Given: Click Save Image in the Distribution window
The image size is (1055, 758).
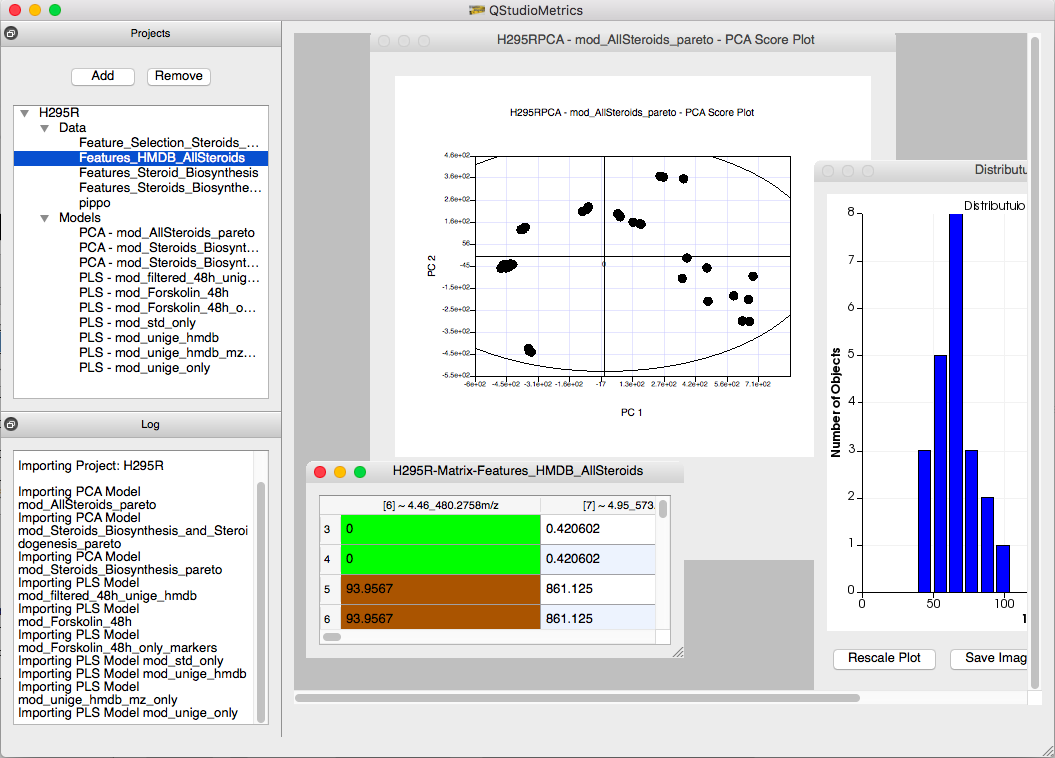Looking at the screenshot, I should pyautogui.click(x=989, y=658).
